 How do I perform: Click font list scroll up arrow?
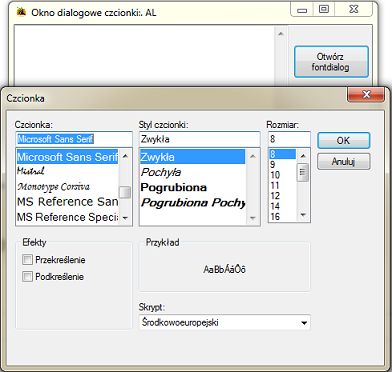tap(125, 156)
